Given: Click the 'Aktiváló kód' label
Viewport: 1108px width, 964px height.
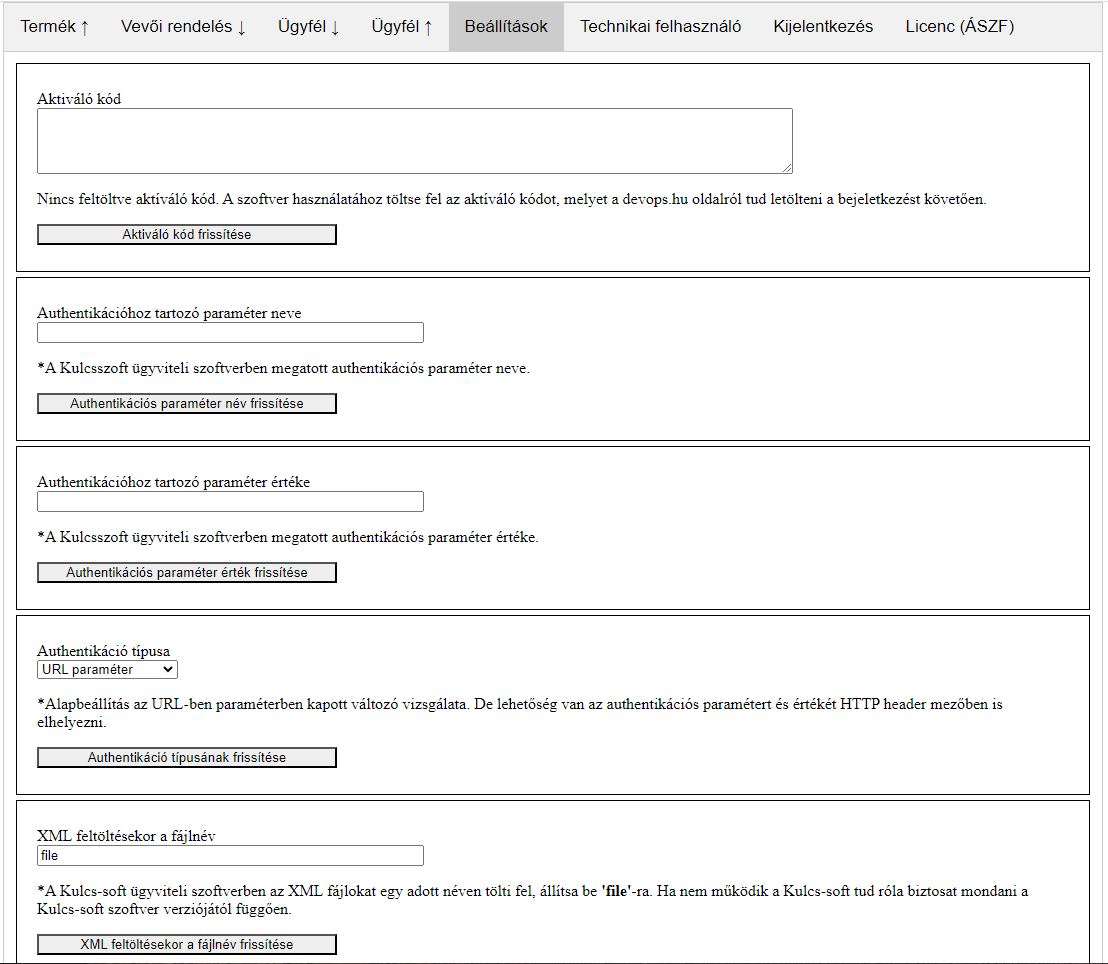Looking at the screenshot, I should click(x=79, y=99).
